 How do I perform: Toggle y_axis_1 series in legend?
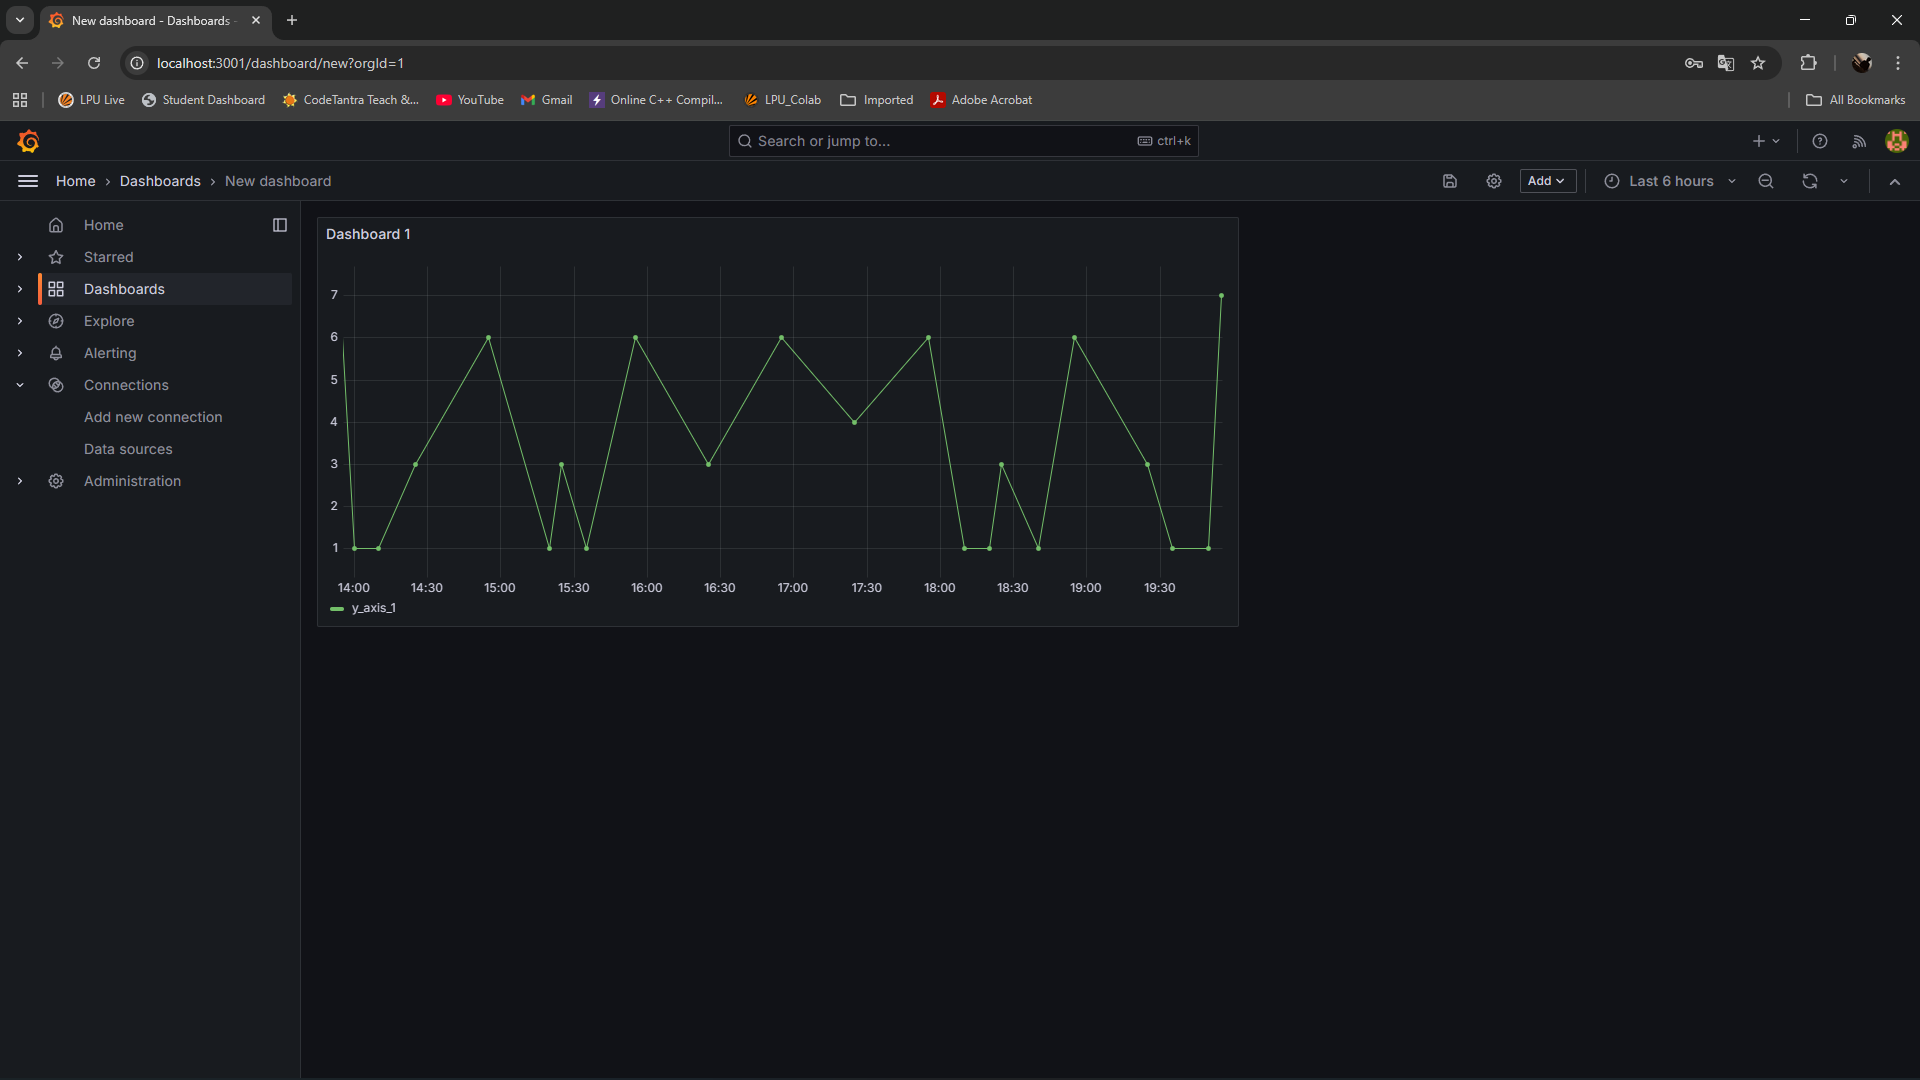click(373, 608)
